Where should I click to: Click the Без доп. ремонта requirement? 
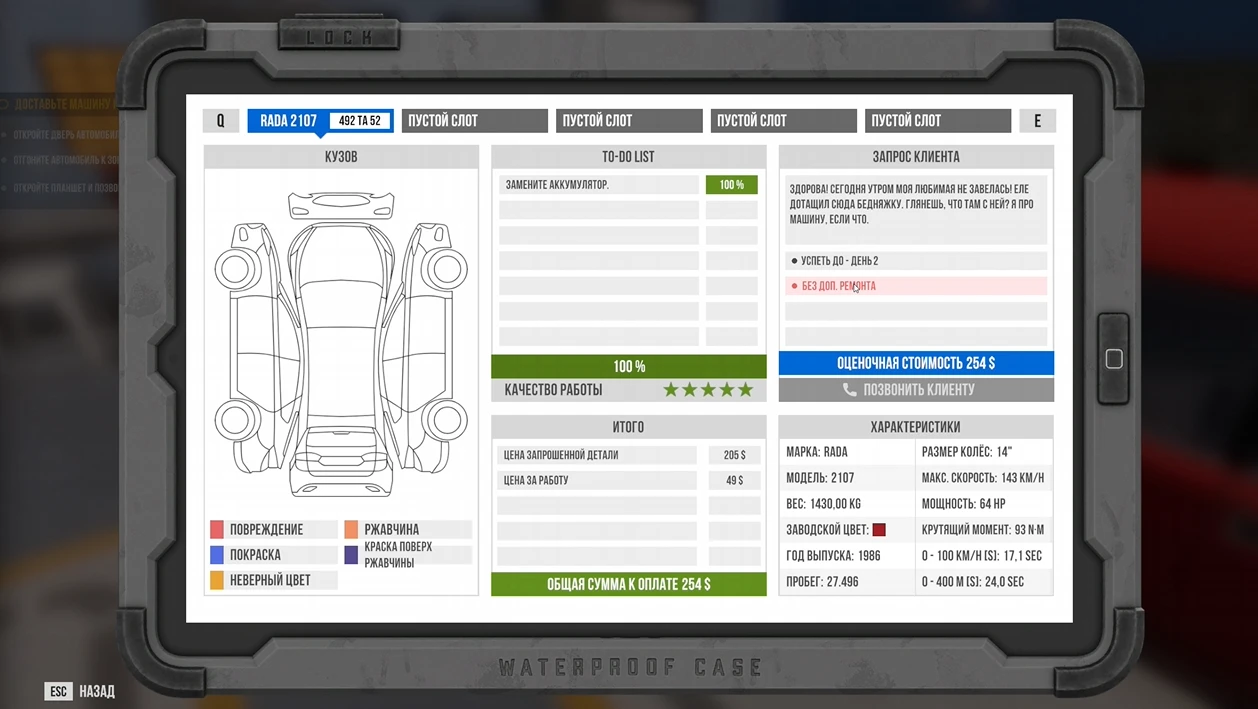[x=915, y=286]
